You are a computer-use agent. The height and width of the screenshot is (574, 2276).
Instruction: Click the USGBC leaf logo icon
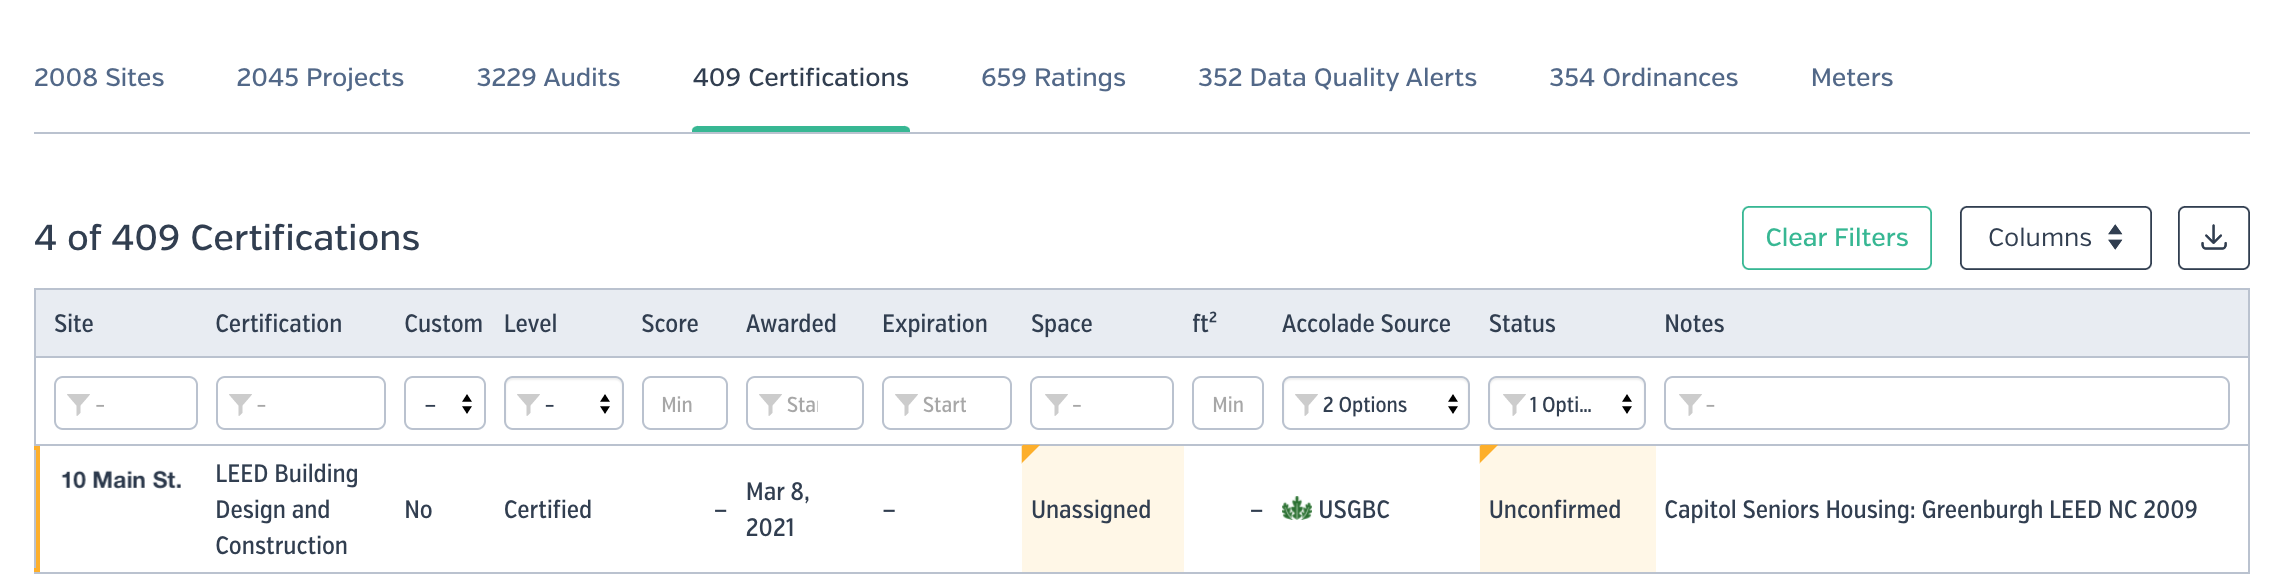(1296, 510)
